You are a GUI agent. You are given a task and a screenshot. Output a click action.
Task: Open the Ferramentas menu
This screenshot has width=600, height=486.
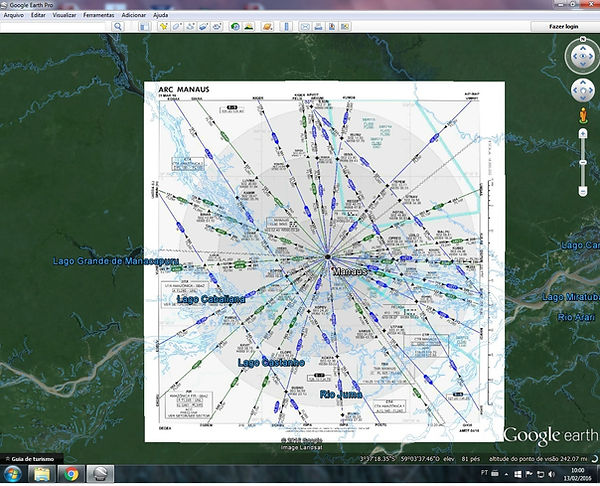[x=99, y=15]
